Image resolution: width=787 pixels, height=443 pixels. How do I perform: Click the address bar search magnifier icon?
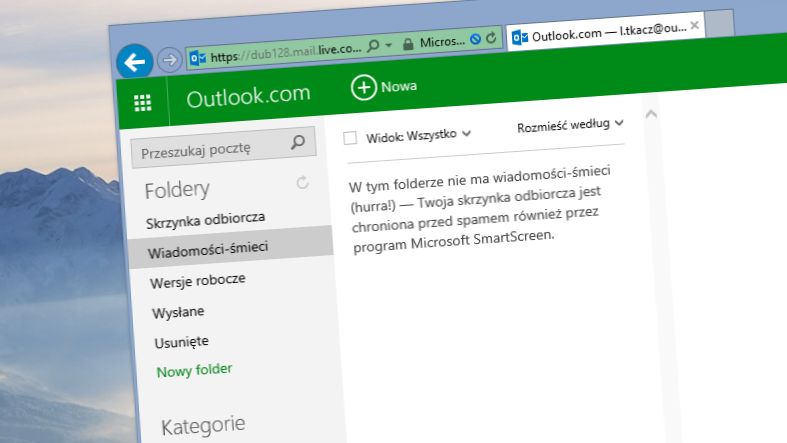pyautogui.click(x=373, y=46)
